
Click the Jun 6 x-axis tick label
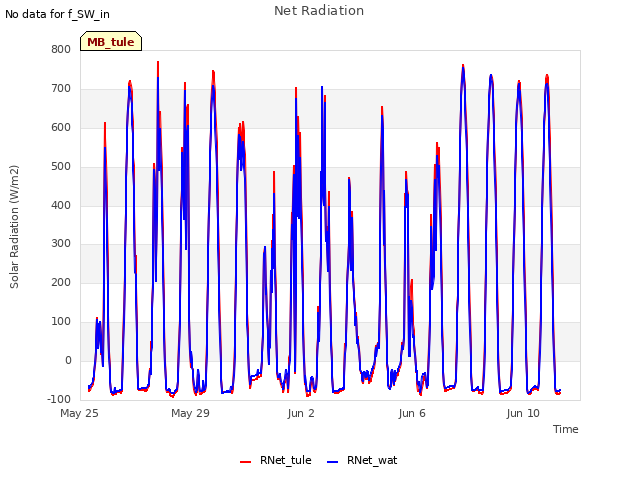pyautogui.click(x=412, y=413)
